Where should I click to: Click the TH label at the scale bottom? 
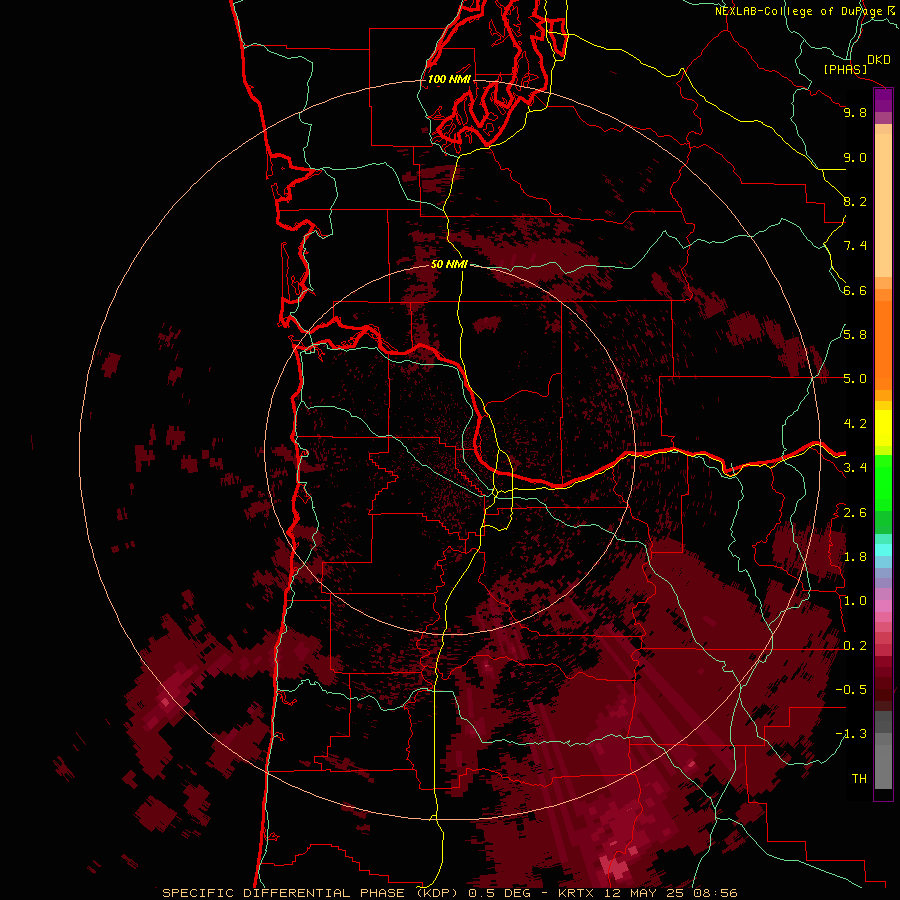pos(859,778)
